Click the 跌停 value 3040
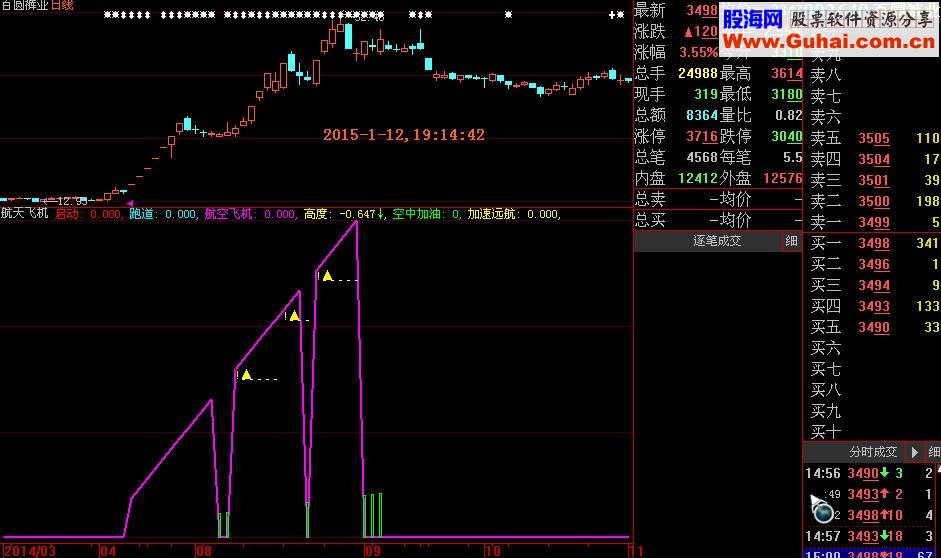The height and width of the screenshot is (558, 941). [787, 137]
